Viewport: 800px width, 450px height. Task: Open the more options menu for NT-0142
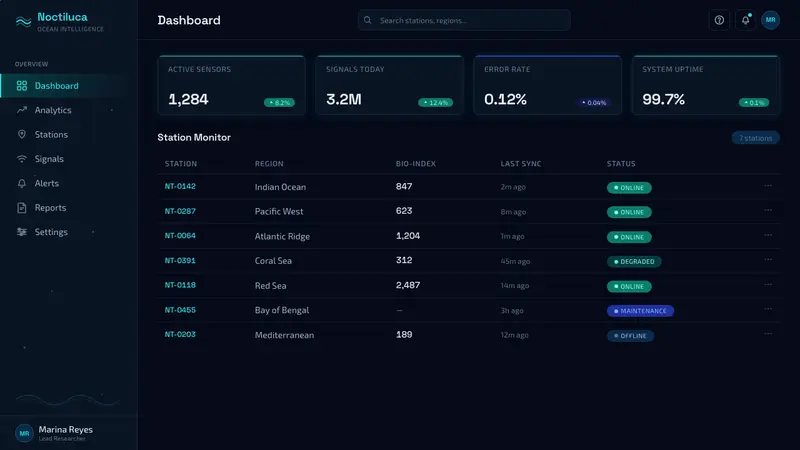768,186
